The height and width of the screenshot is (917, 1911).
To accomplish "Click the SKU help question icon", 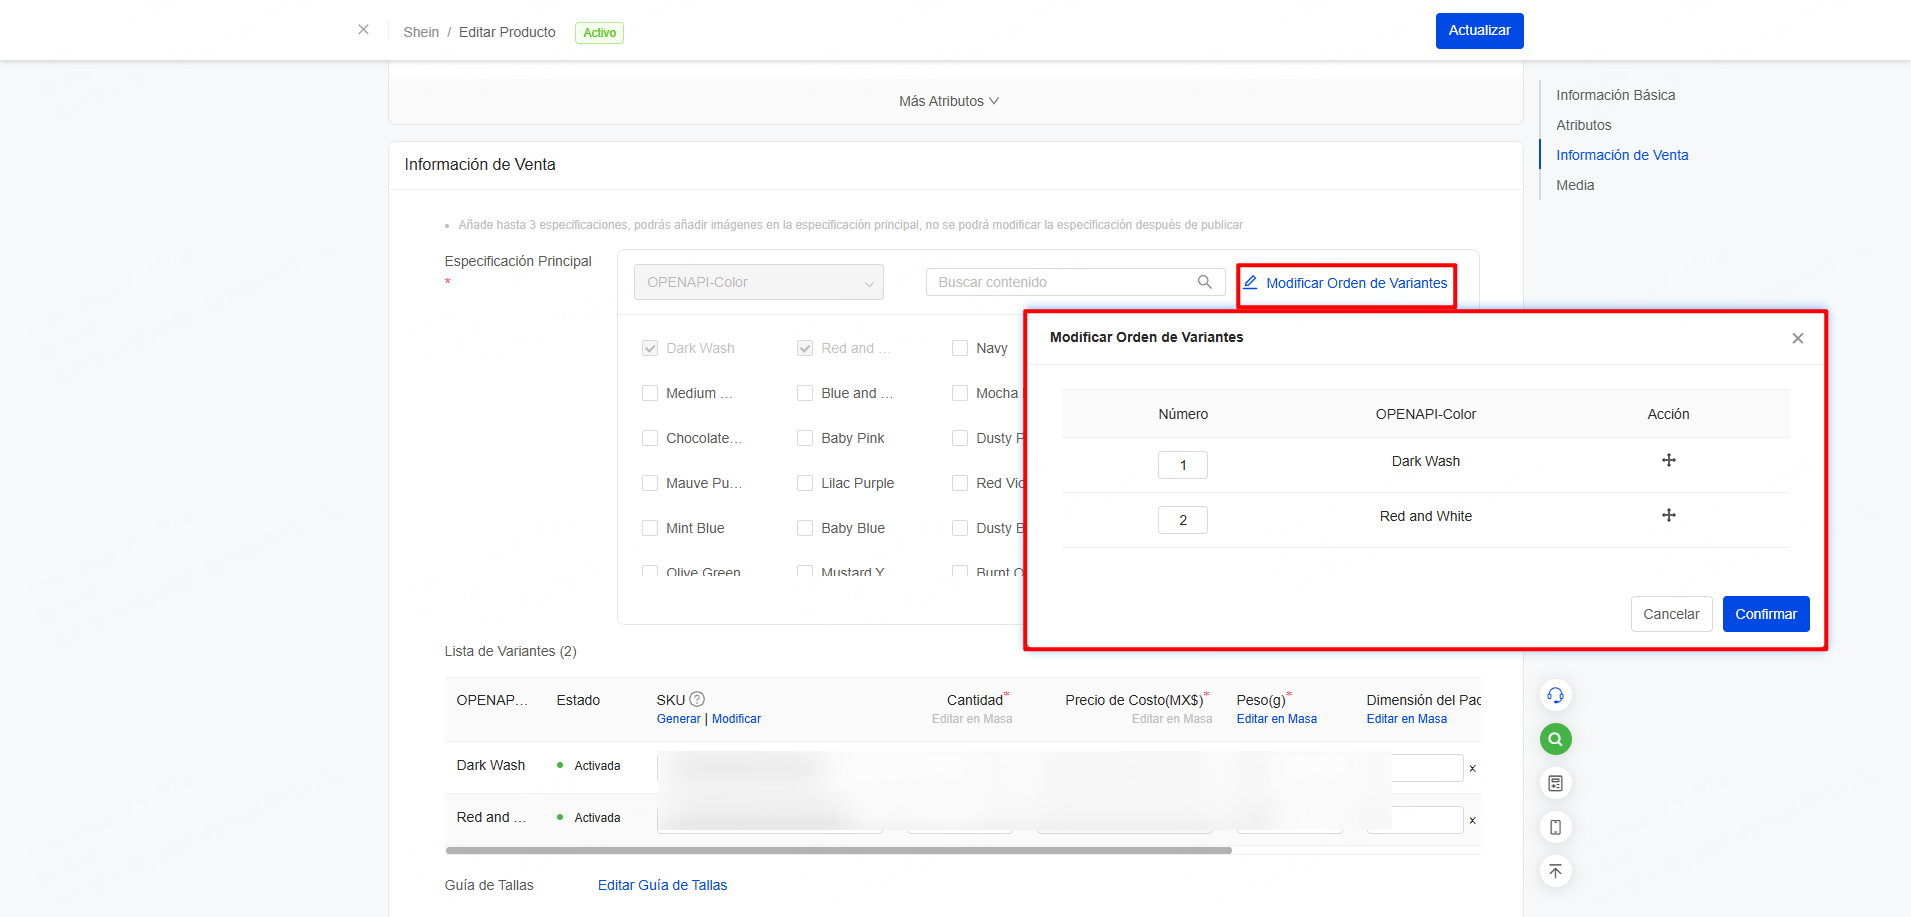I will click(697, 699).
